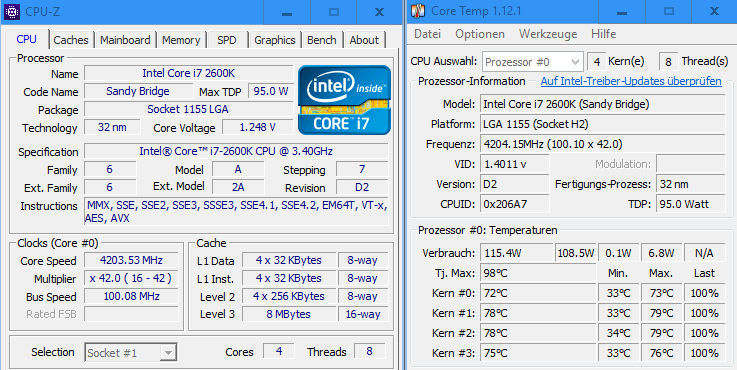The height and width of the screenshot is (370, 737).
Task: Click the Core Voltage value 1.248 V
Action: click(258, 127)
